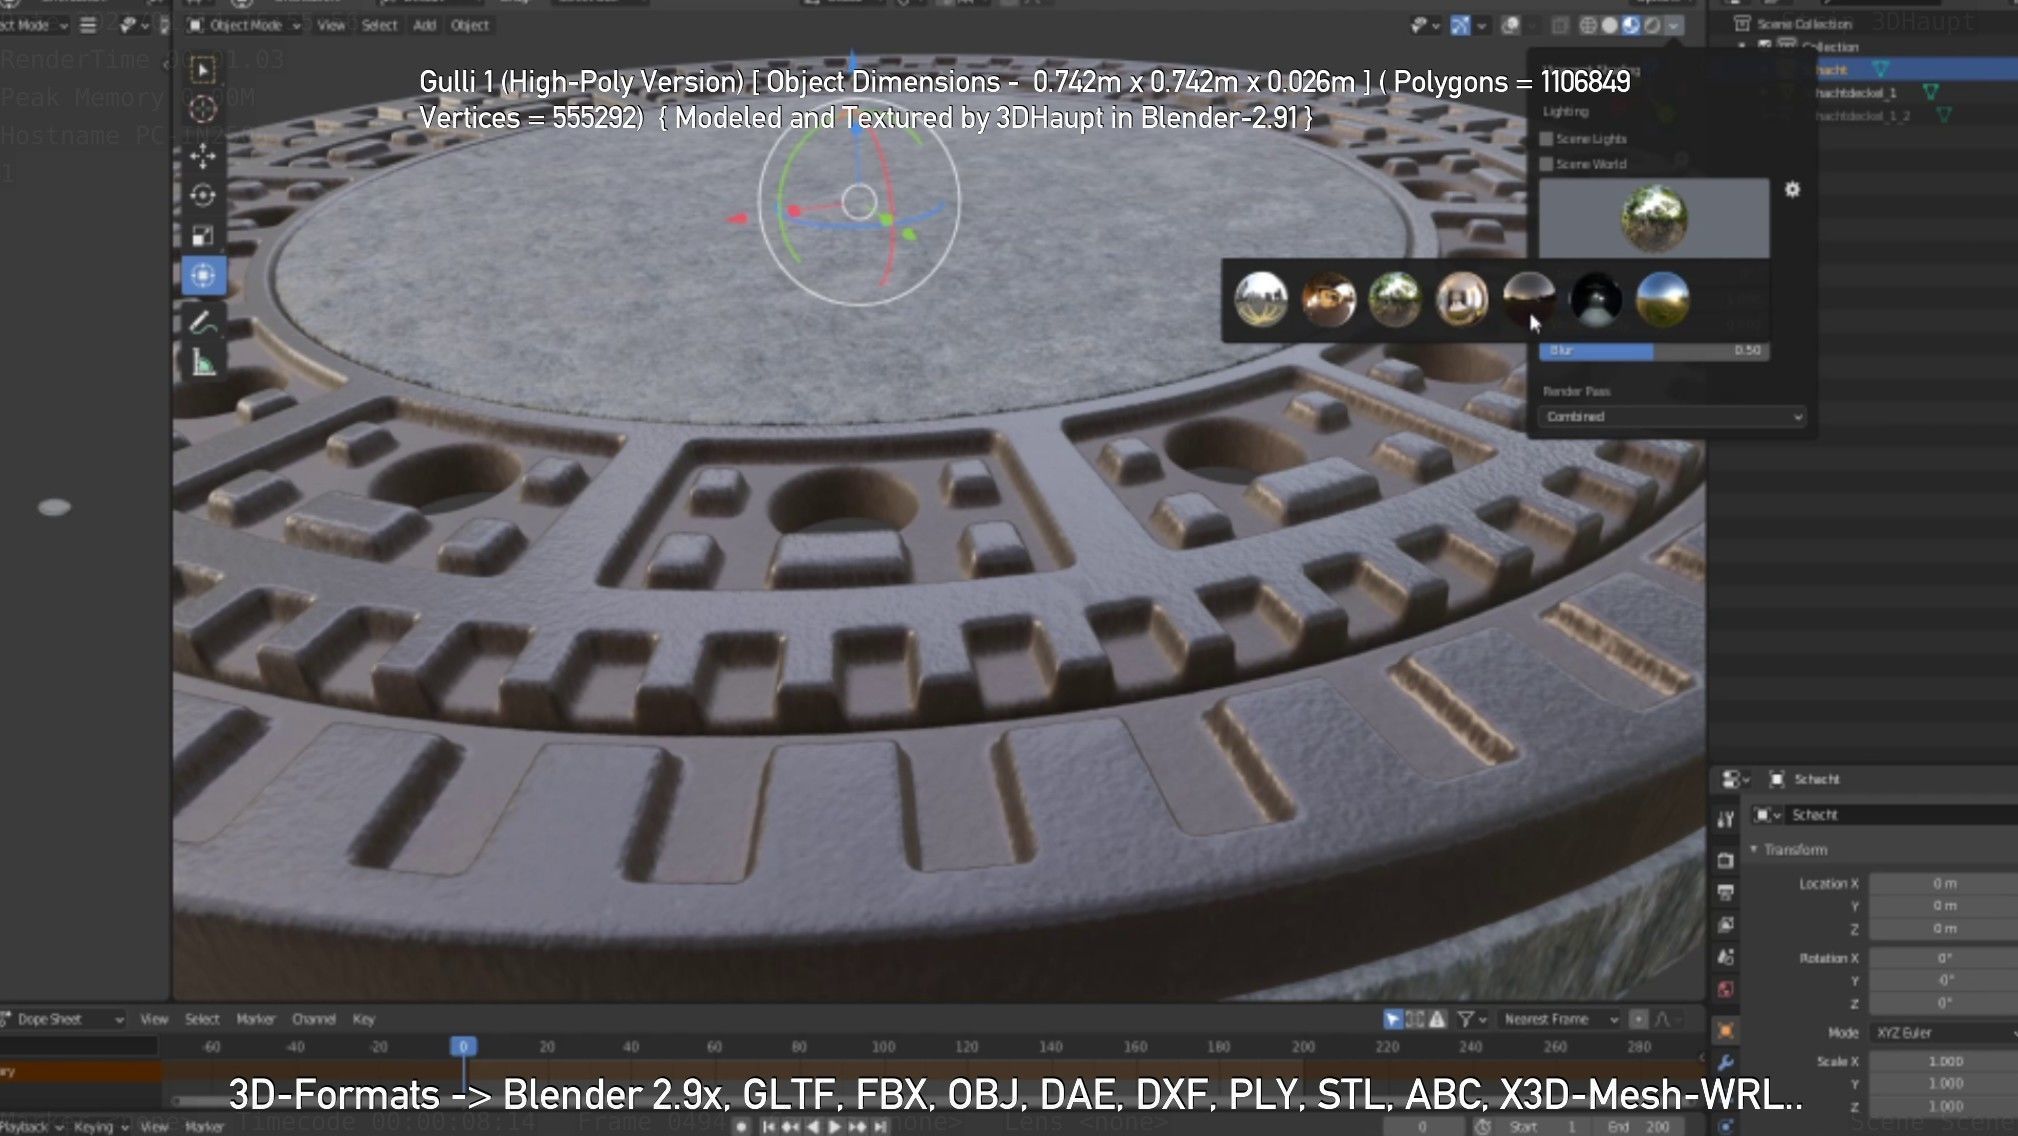
Task: Open gizmo settings dropdown arrow
Action: [x=1482, y=25]
